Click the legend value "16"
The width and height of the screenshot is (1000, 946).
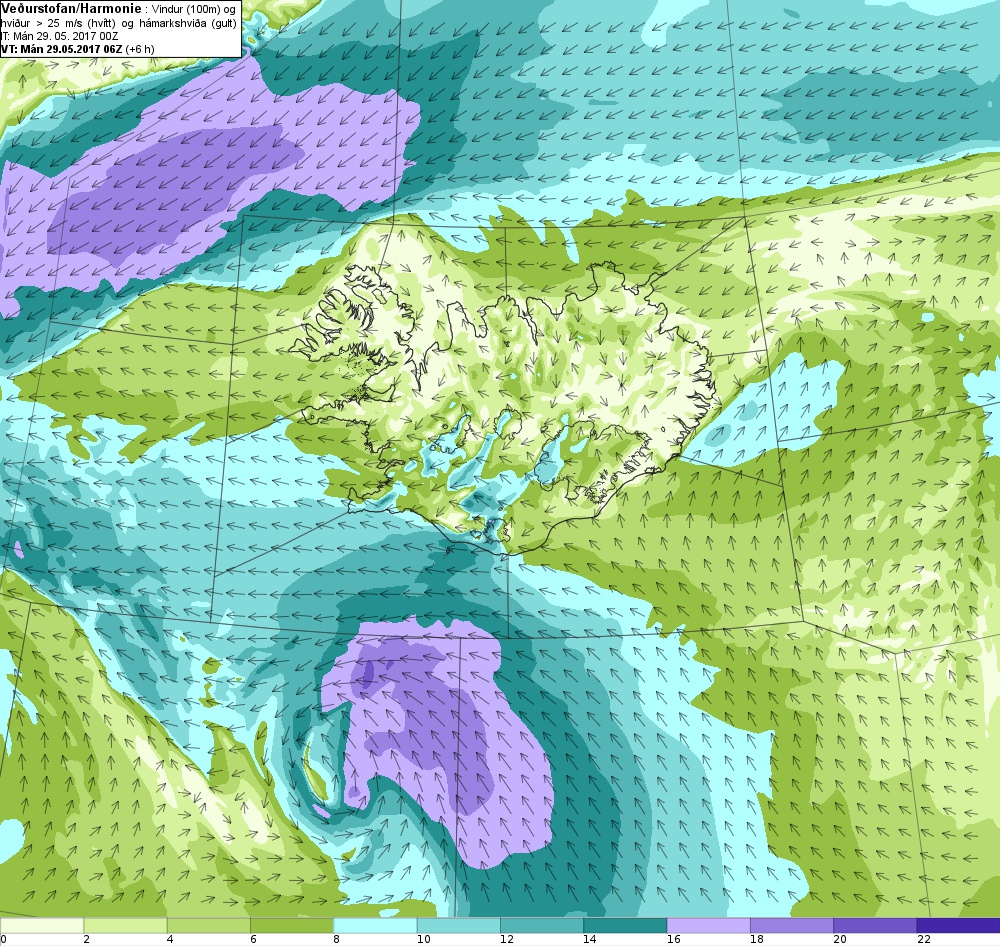[x=673, y=939]
